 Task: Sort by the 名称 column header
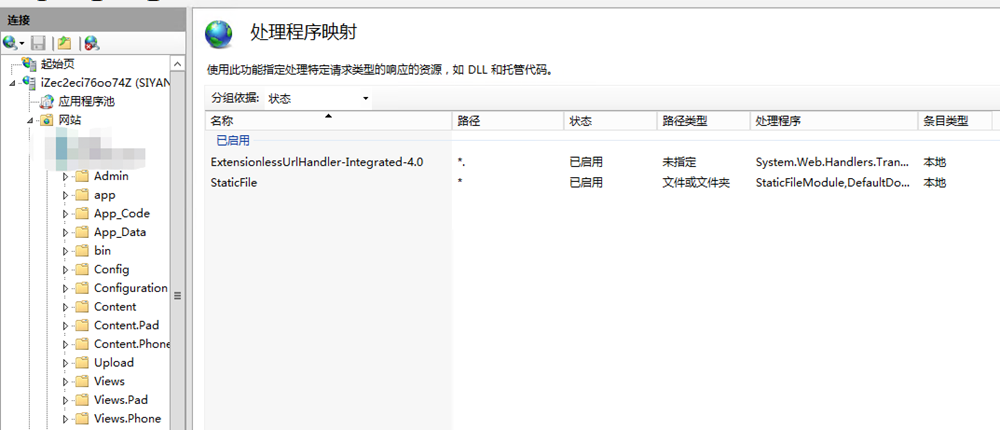[328, 121]
